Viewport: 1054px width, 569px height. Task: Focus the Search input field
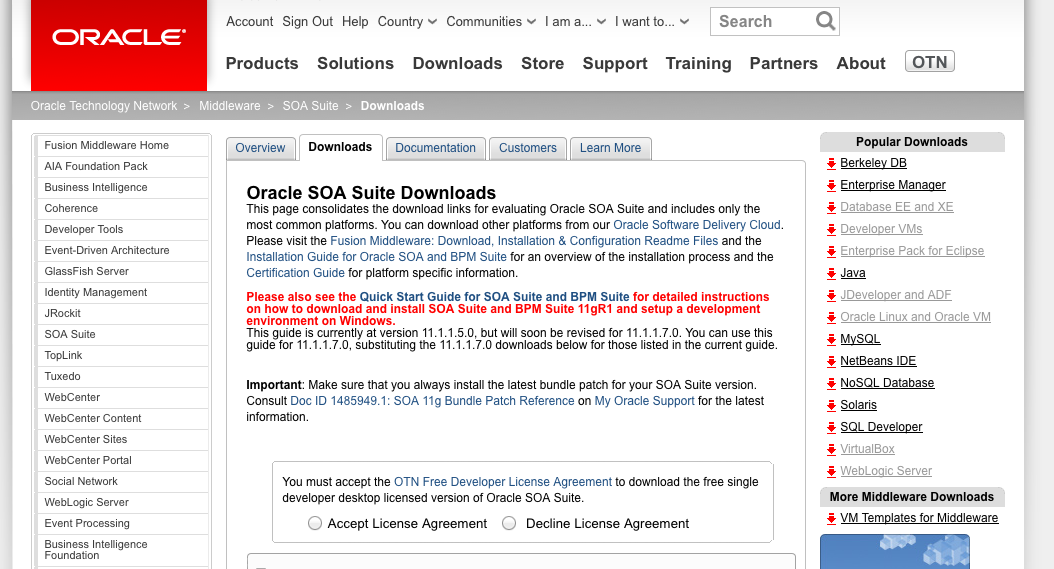pos(763,22)
